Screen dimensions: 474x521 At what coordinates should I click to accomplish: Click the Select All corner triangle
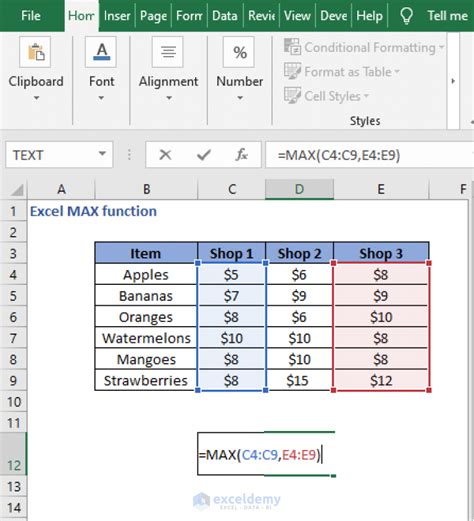17,190
